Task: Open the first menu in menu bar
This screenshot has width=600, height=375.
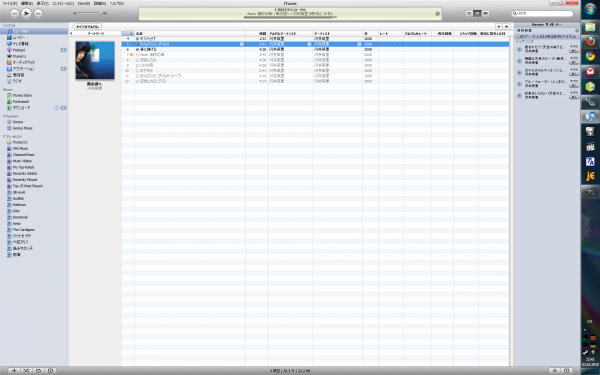Action: click(10, 3)
